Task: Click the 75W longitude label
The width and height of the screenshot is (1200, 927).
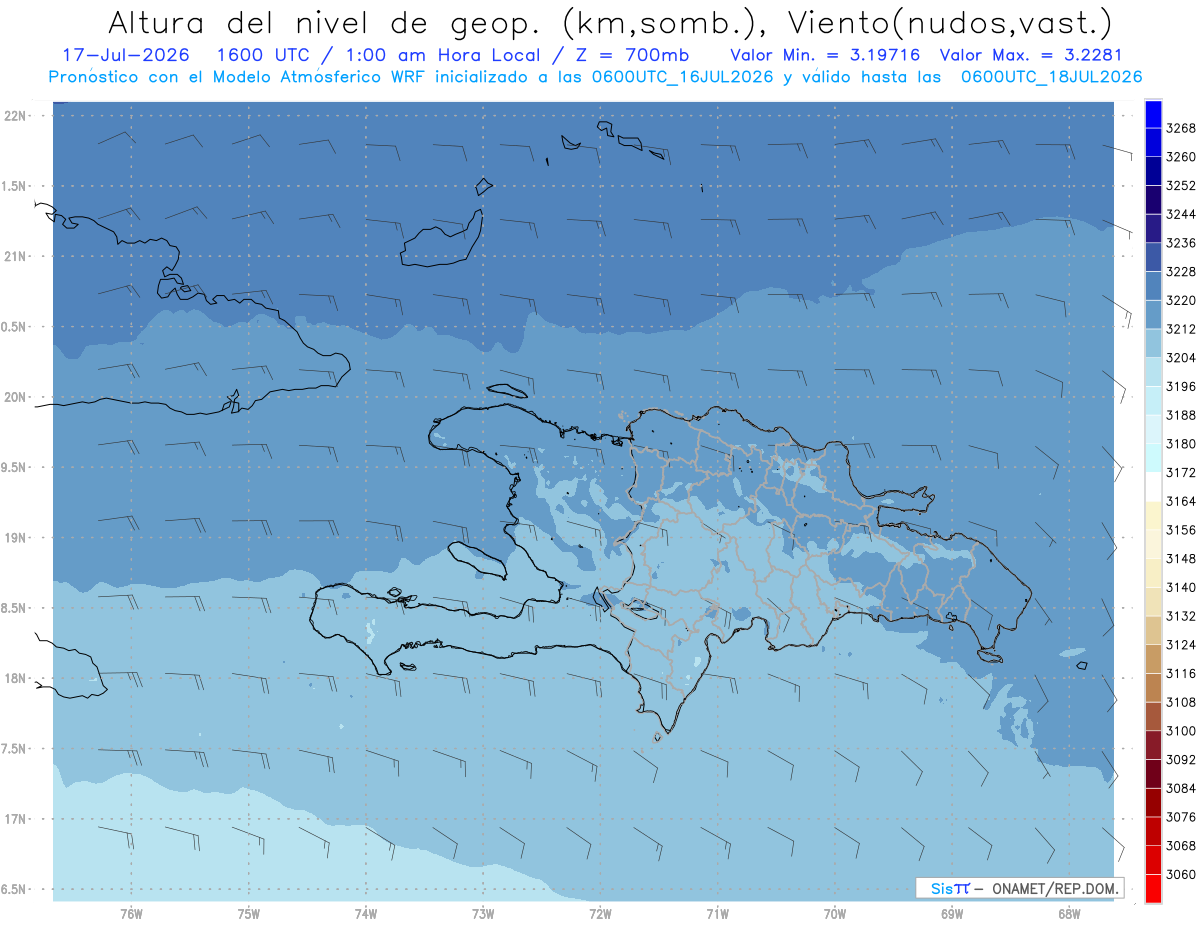Action: point(249,913)
